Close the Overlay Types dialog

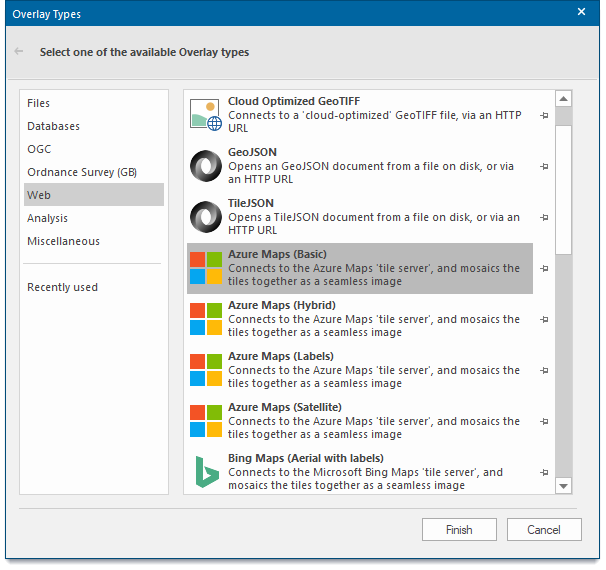[x=581, y=12]
